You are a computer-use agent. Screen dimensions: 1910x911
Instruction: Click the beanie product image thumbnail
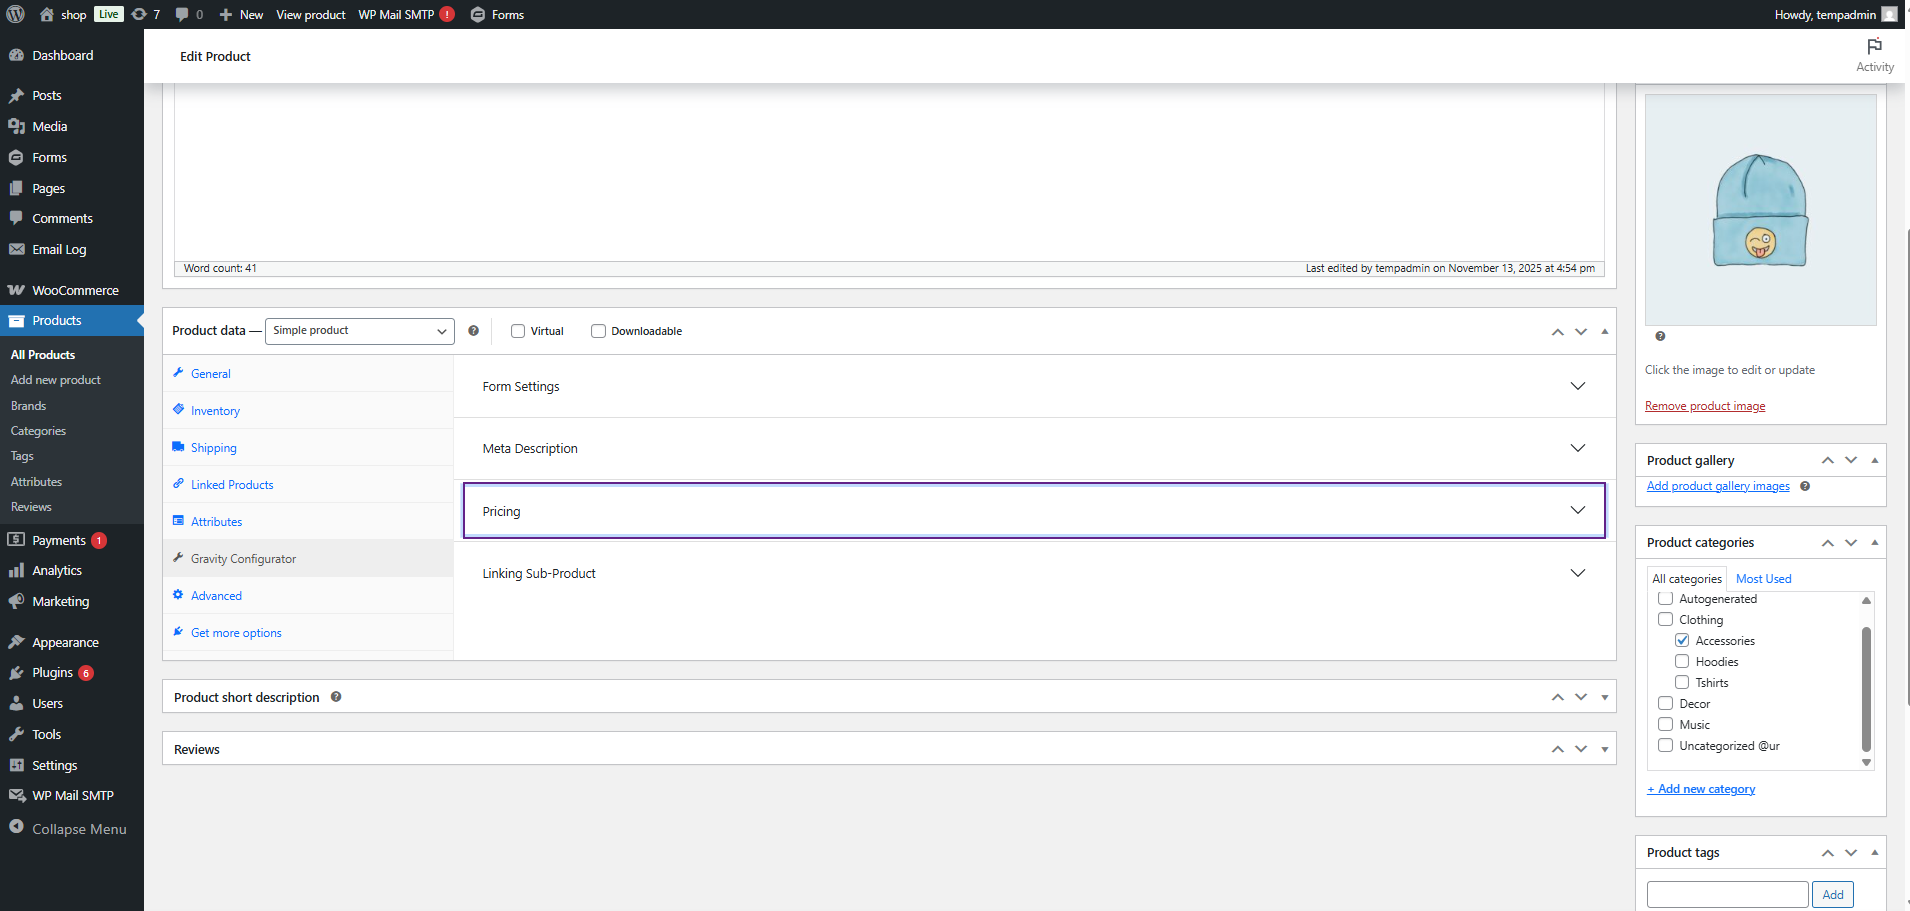click(1760, 210)
